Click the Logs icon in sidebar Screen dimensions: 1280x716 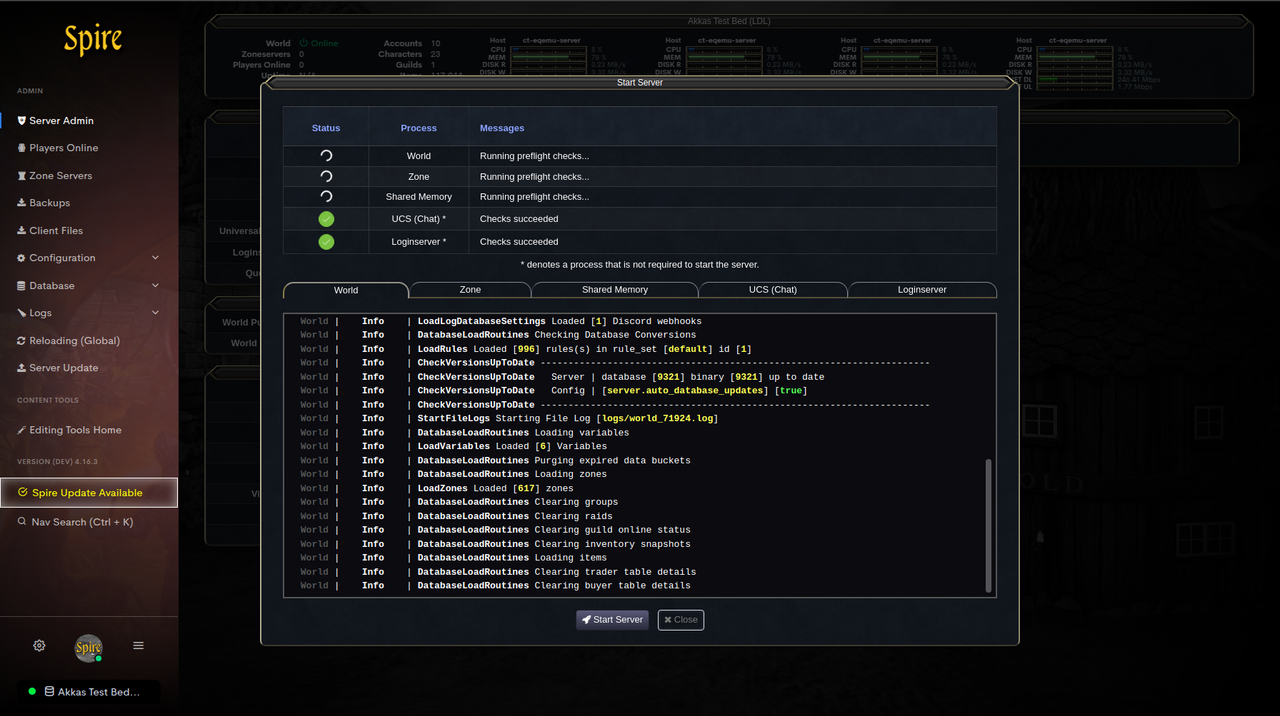coord(21,313)
